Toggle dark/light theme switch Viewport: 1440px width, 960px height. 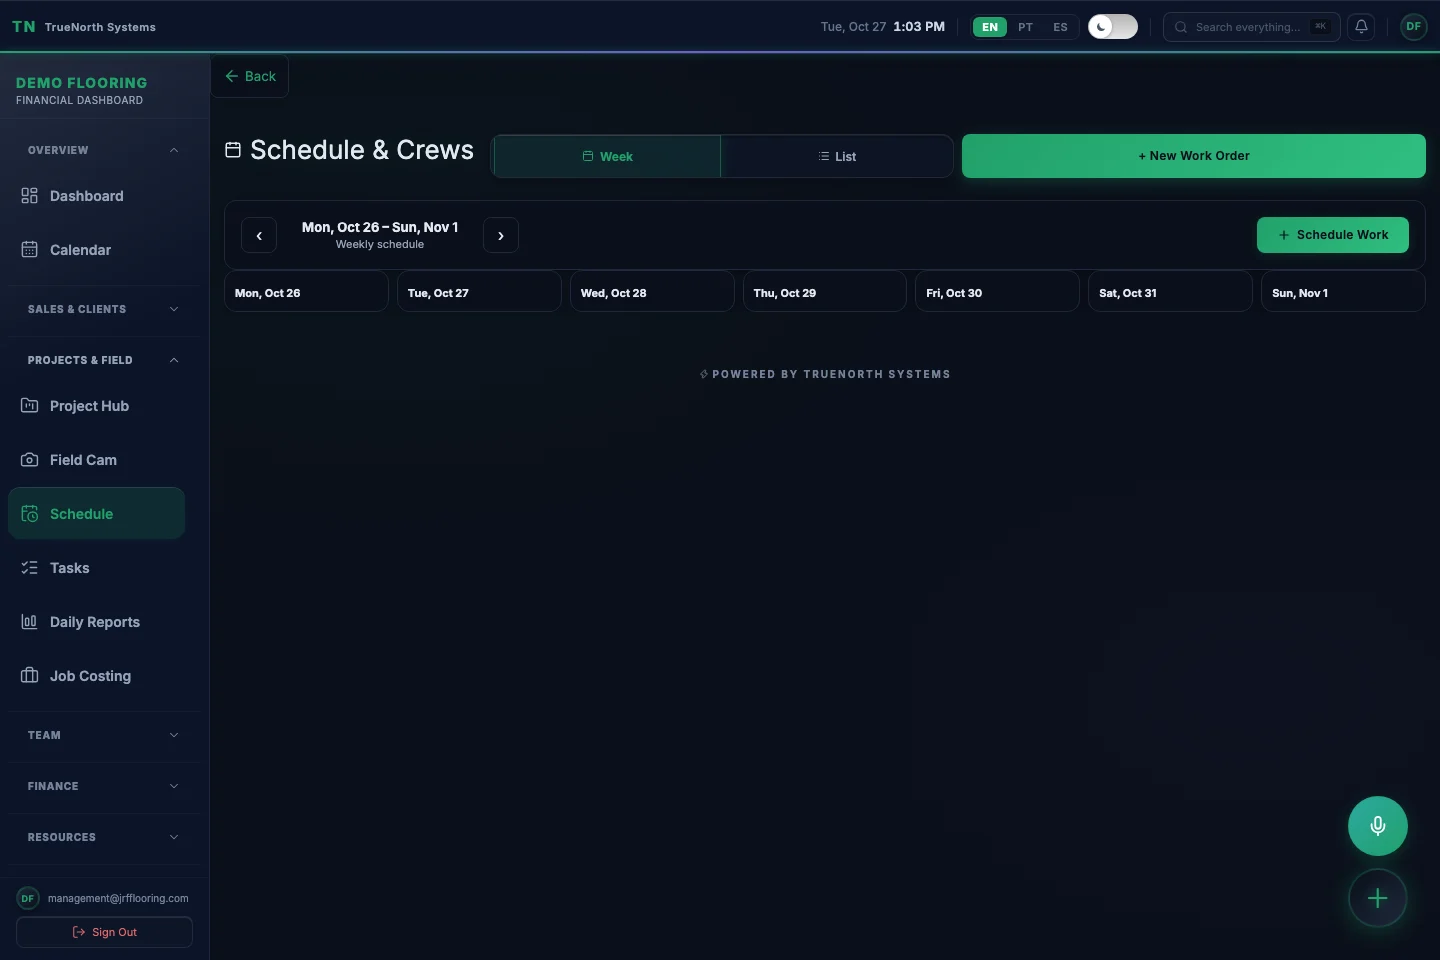1113,27
